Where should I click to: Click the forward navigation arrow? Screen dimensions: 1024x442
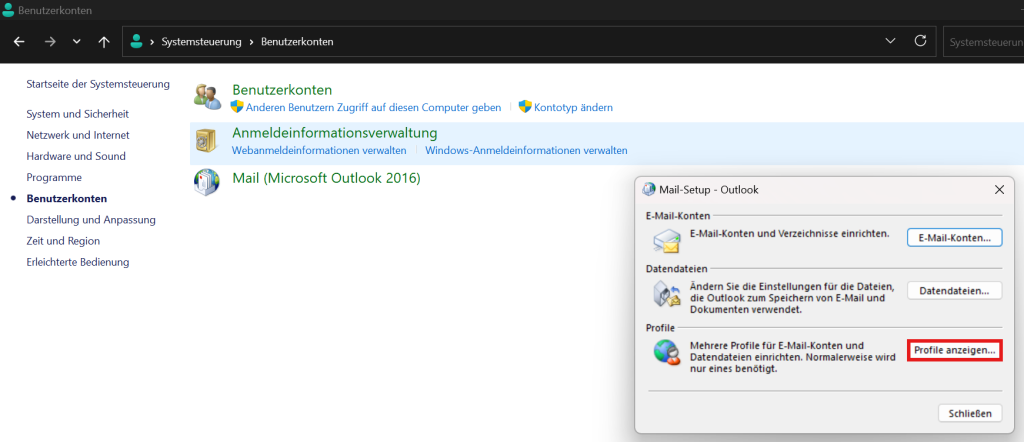[50, 42]
